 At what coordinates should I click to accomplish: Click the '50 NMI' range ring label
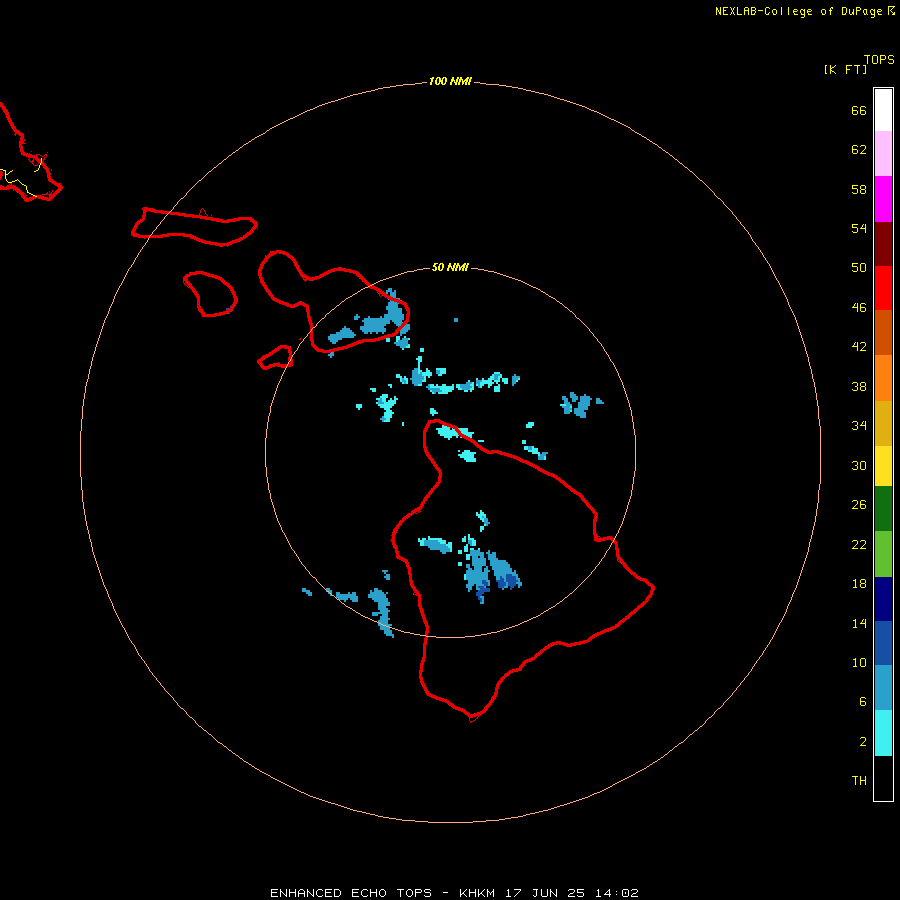450,267
